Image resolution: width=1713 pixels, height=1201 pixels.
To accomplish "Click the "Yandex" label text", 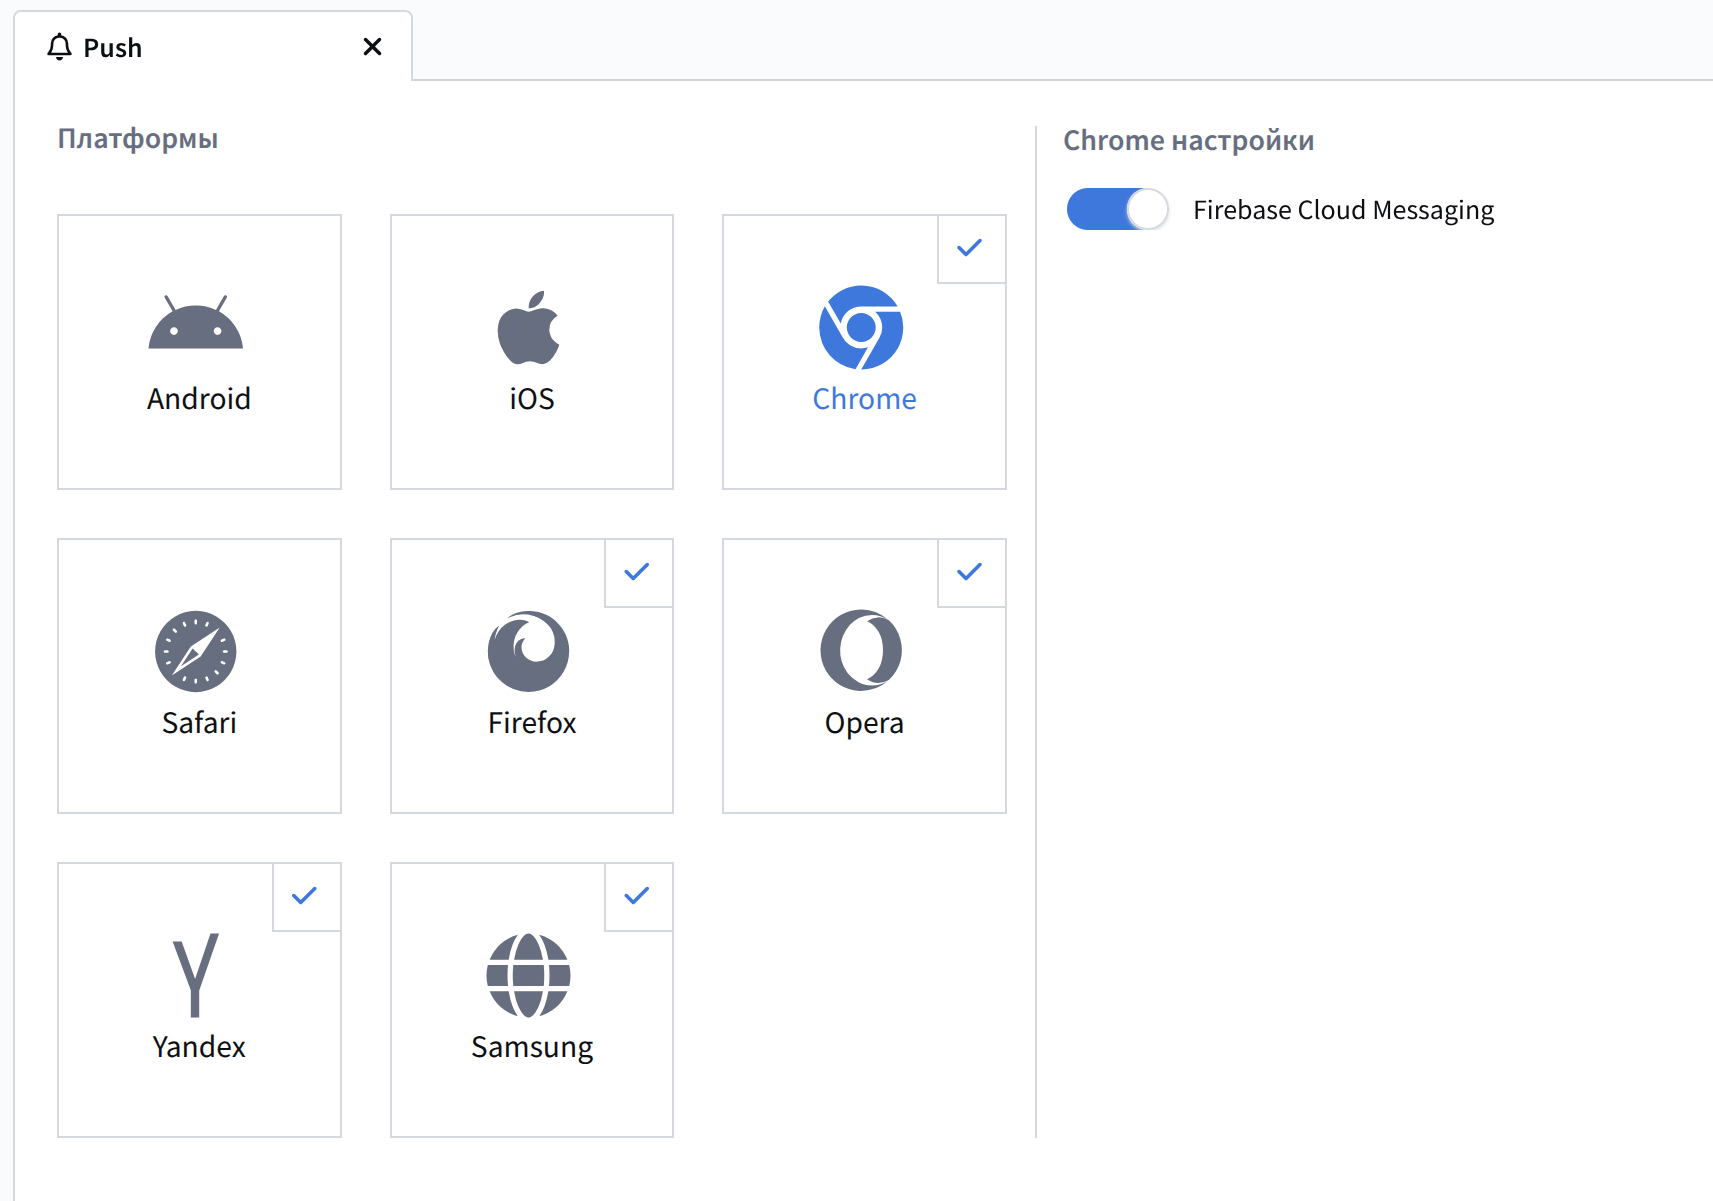I will pos(199,1047).
